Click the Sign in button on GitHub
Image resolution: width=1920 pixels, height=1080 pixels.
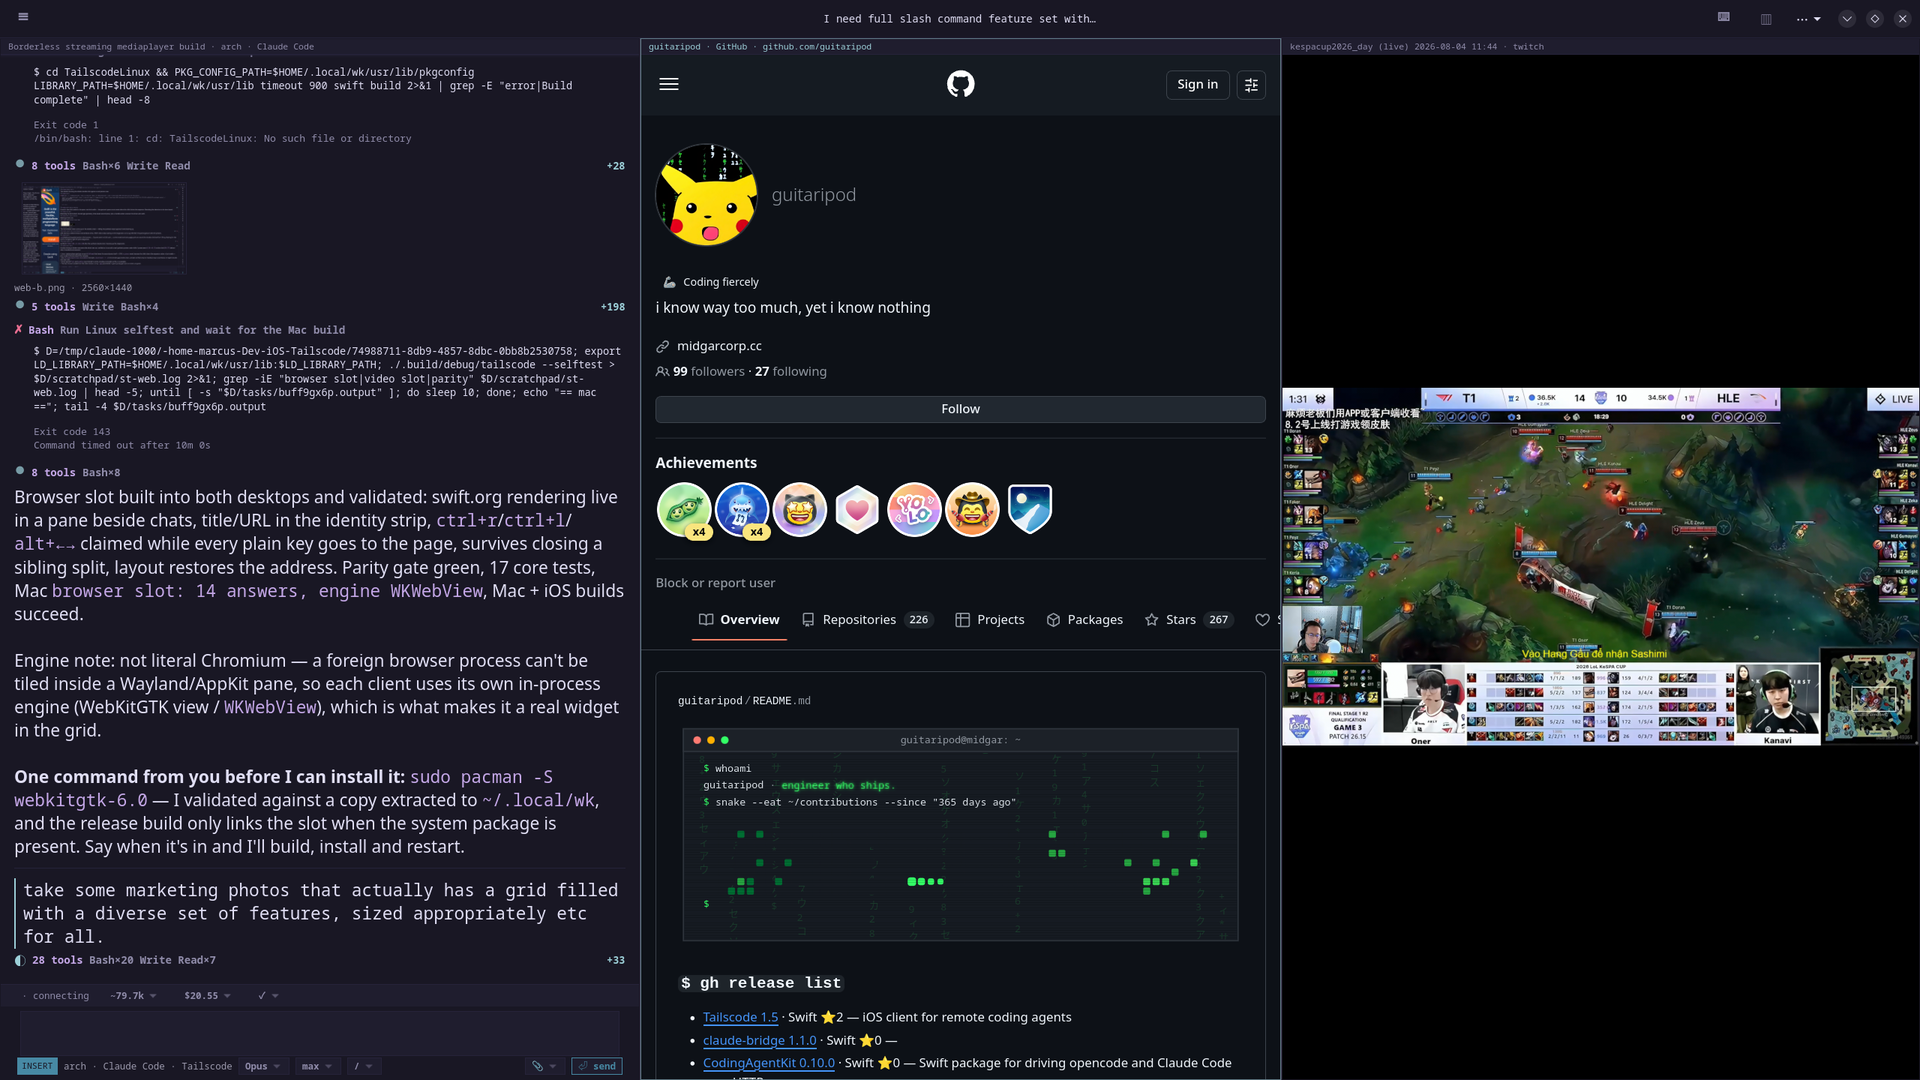(1197, 84)
